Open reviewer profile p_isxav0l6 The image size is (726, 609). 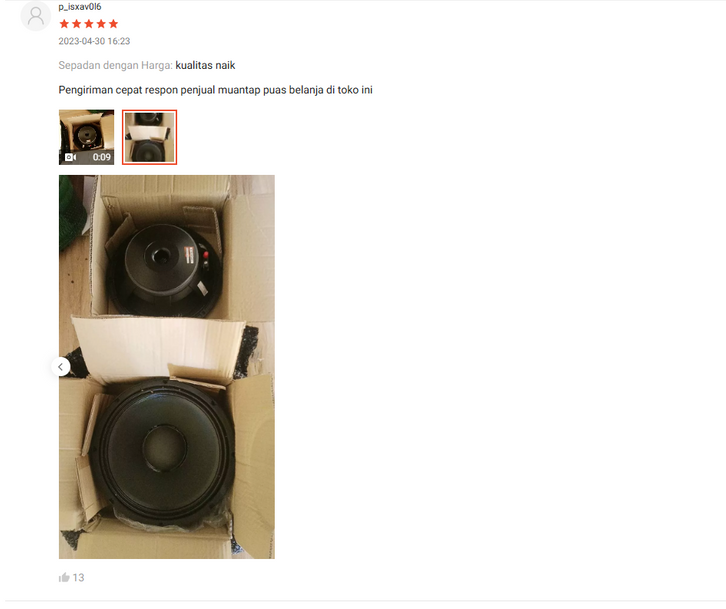pyautogui.click(x=80, y=6)
